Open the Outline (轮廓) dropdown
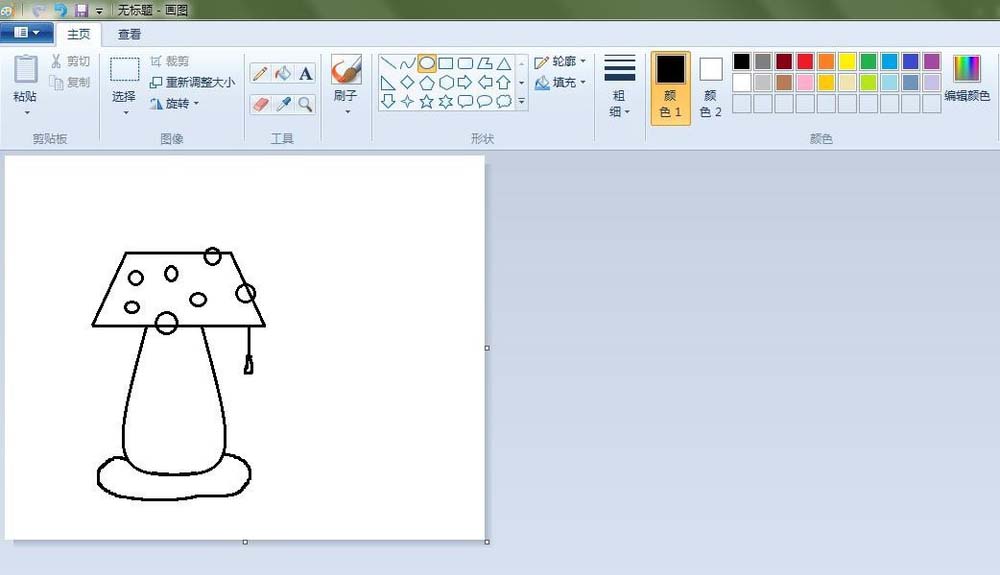Image resolution: width=1000 pixels, height=575 pixels. [x=582, y=61]
